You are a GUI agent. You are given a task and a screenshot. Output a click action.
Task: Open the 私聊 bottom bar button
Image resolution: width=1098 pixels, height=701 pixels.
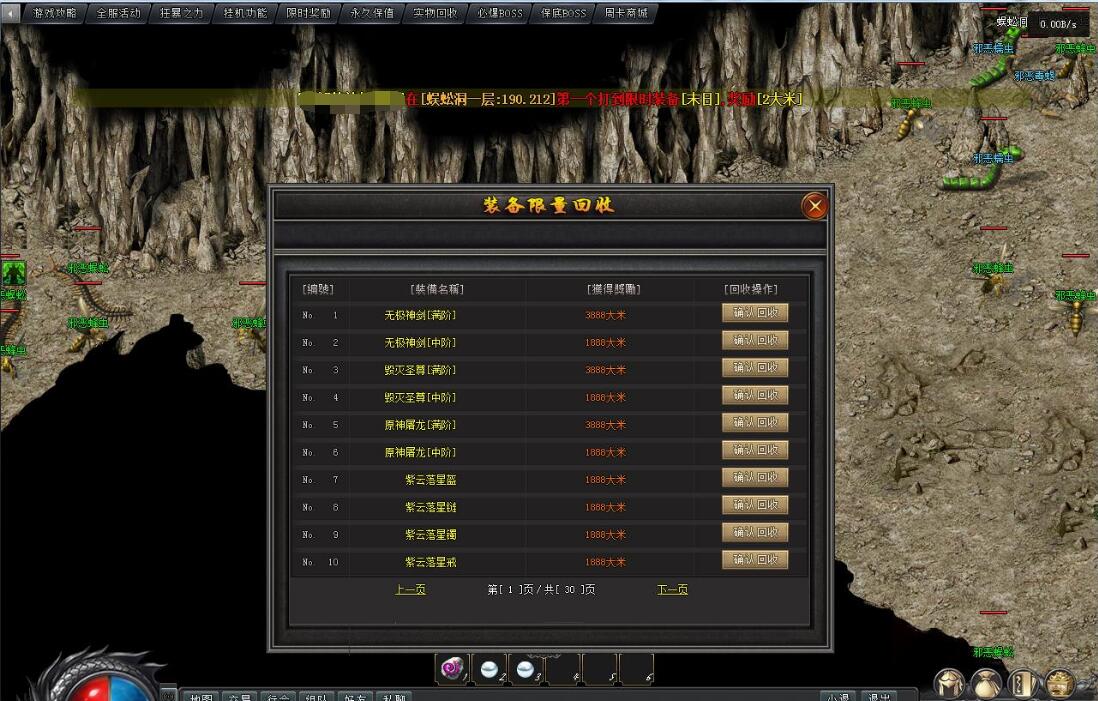pos(394,697)
